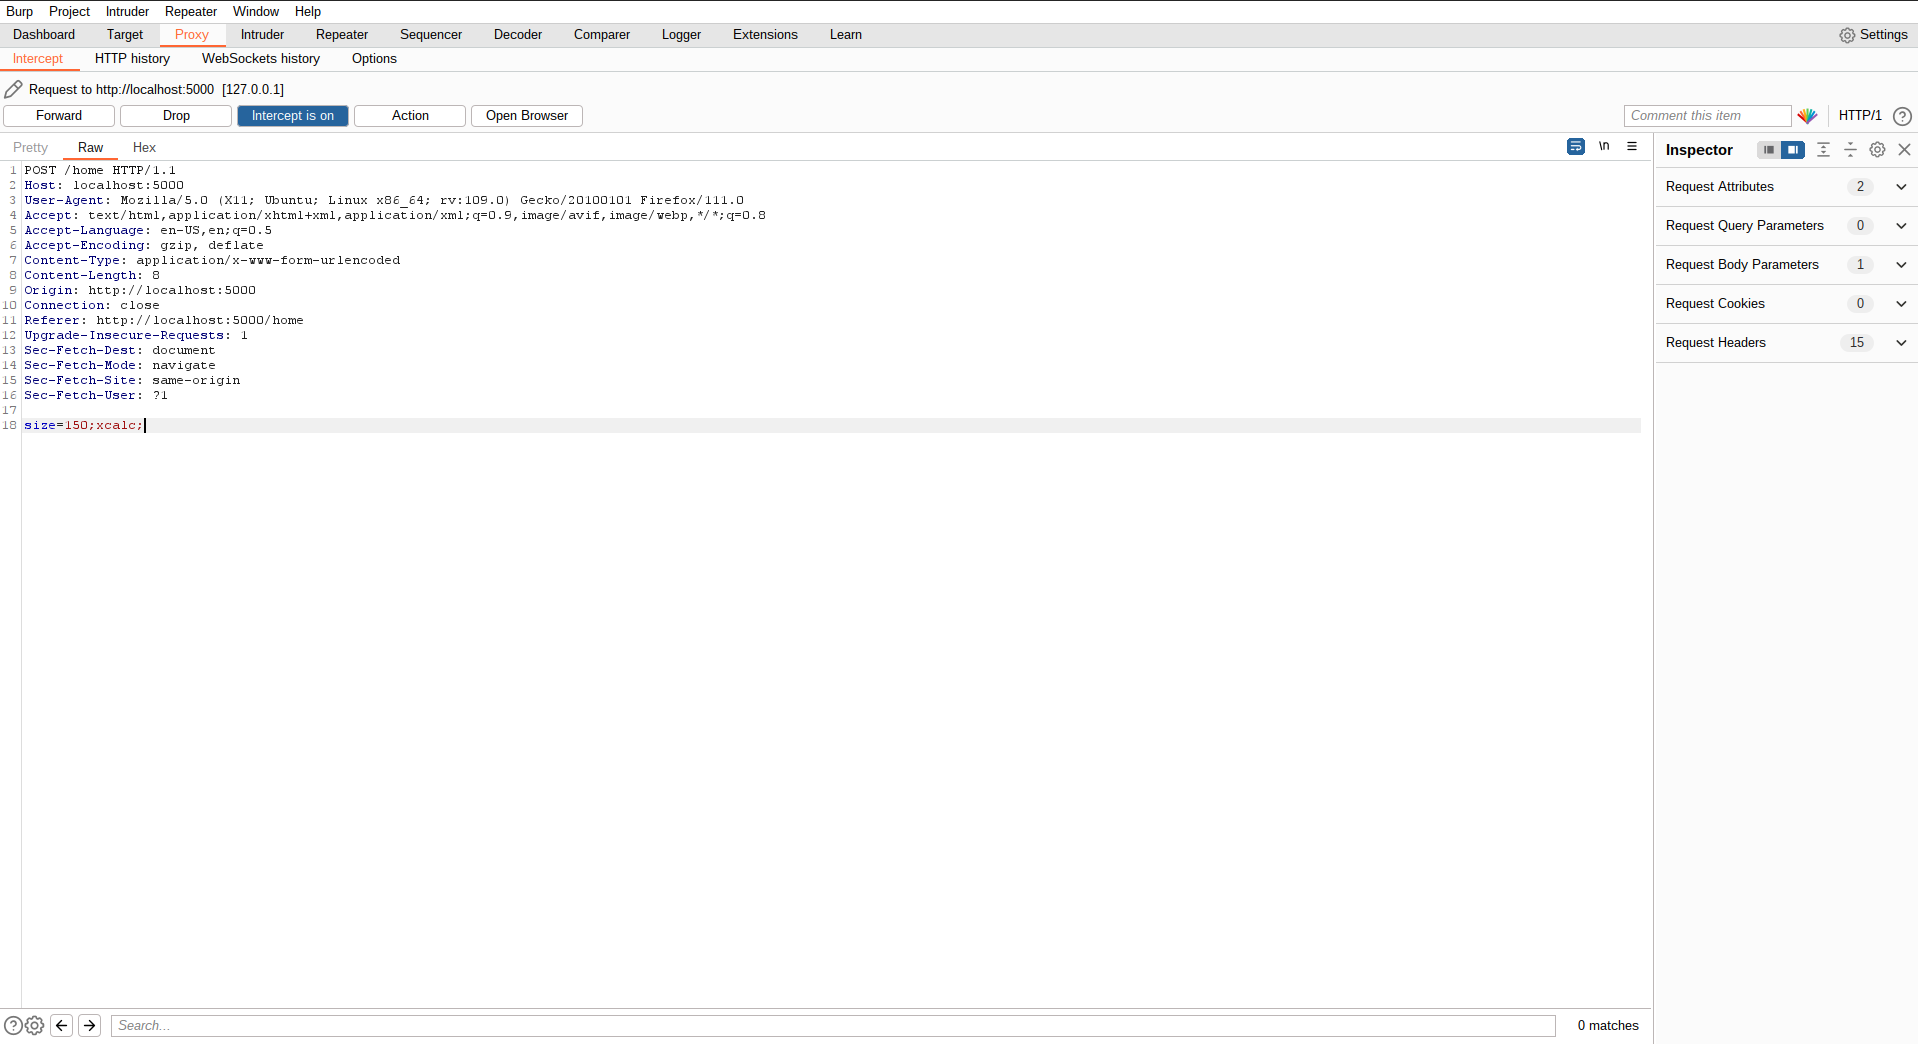Go to the Learn tab
The width and height of the screenshot is (1918, 1044).
click(x=846, y=35)
